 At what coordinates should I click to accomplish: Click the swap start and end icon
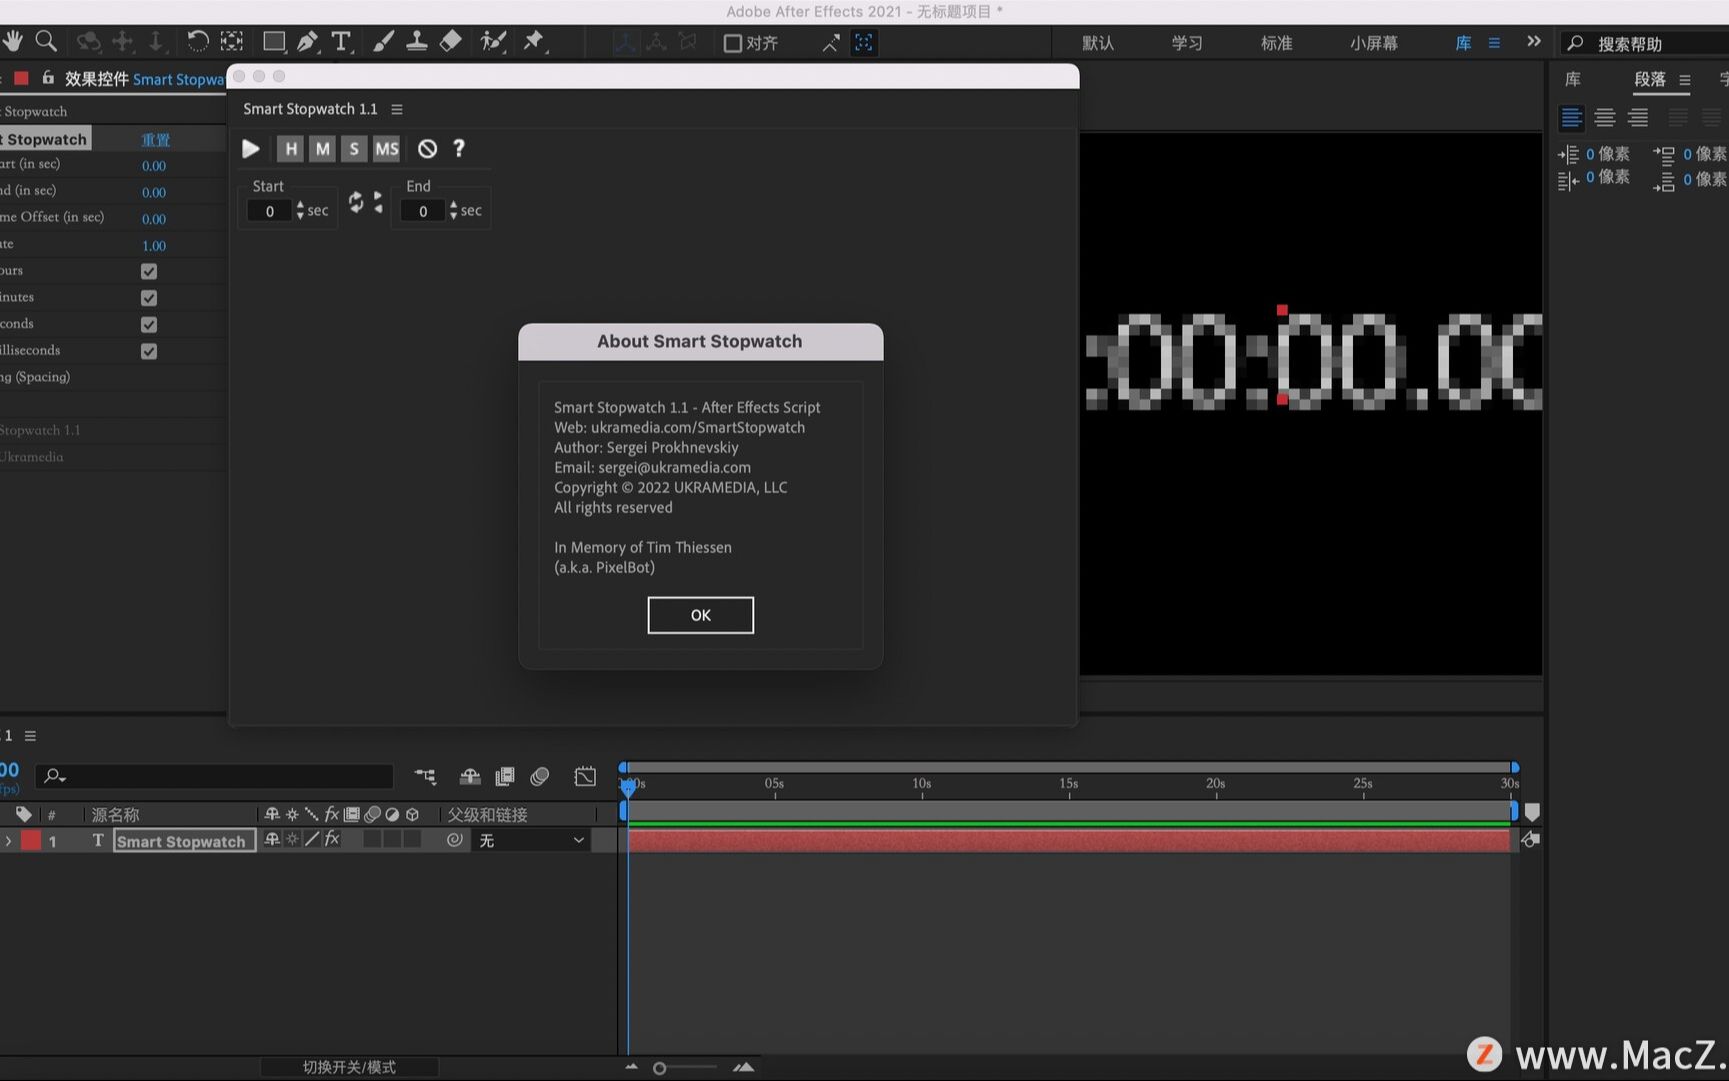pos(356,202)
